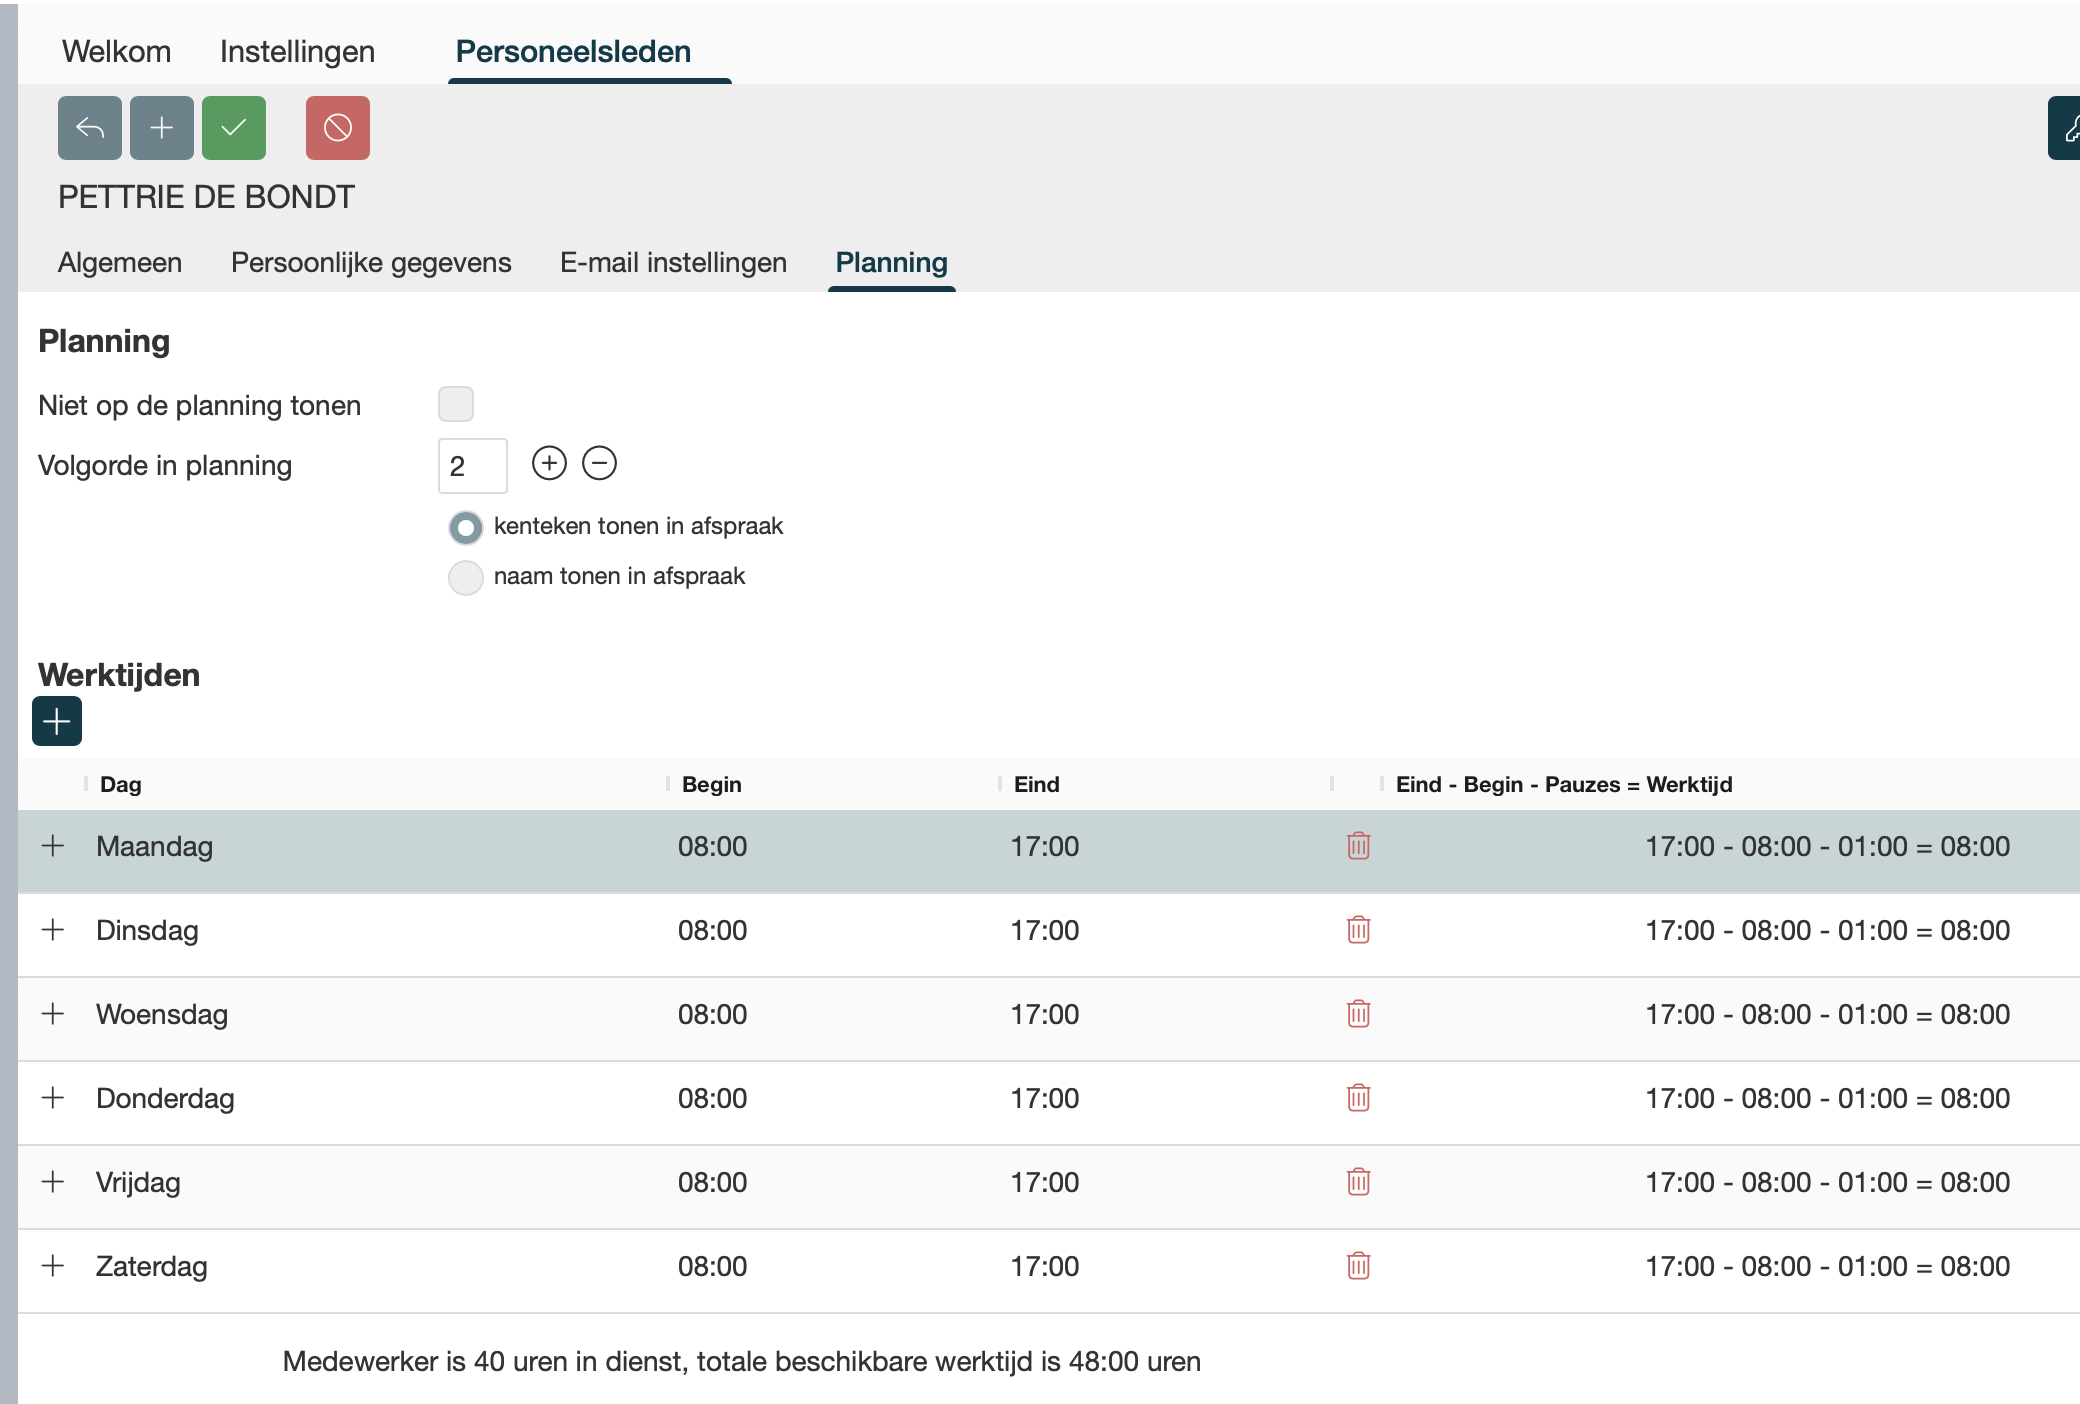Check 'Niet op de planning tonen'
This screenshot has height=1404, width=2080.
pos(456,404)
